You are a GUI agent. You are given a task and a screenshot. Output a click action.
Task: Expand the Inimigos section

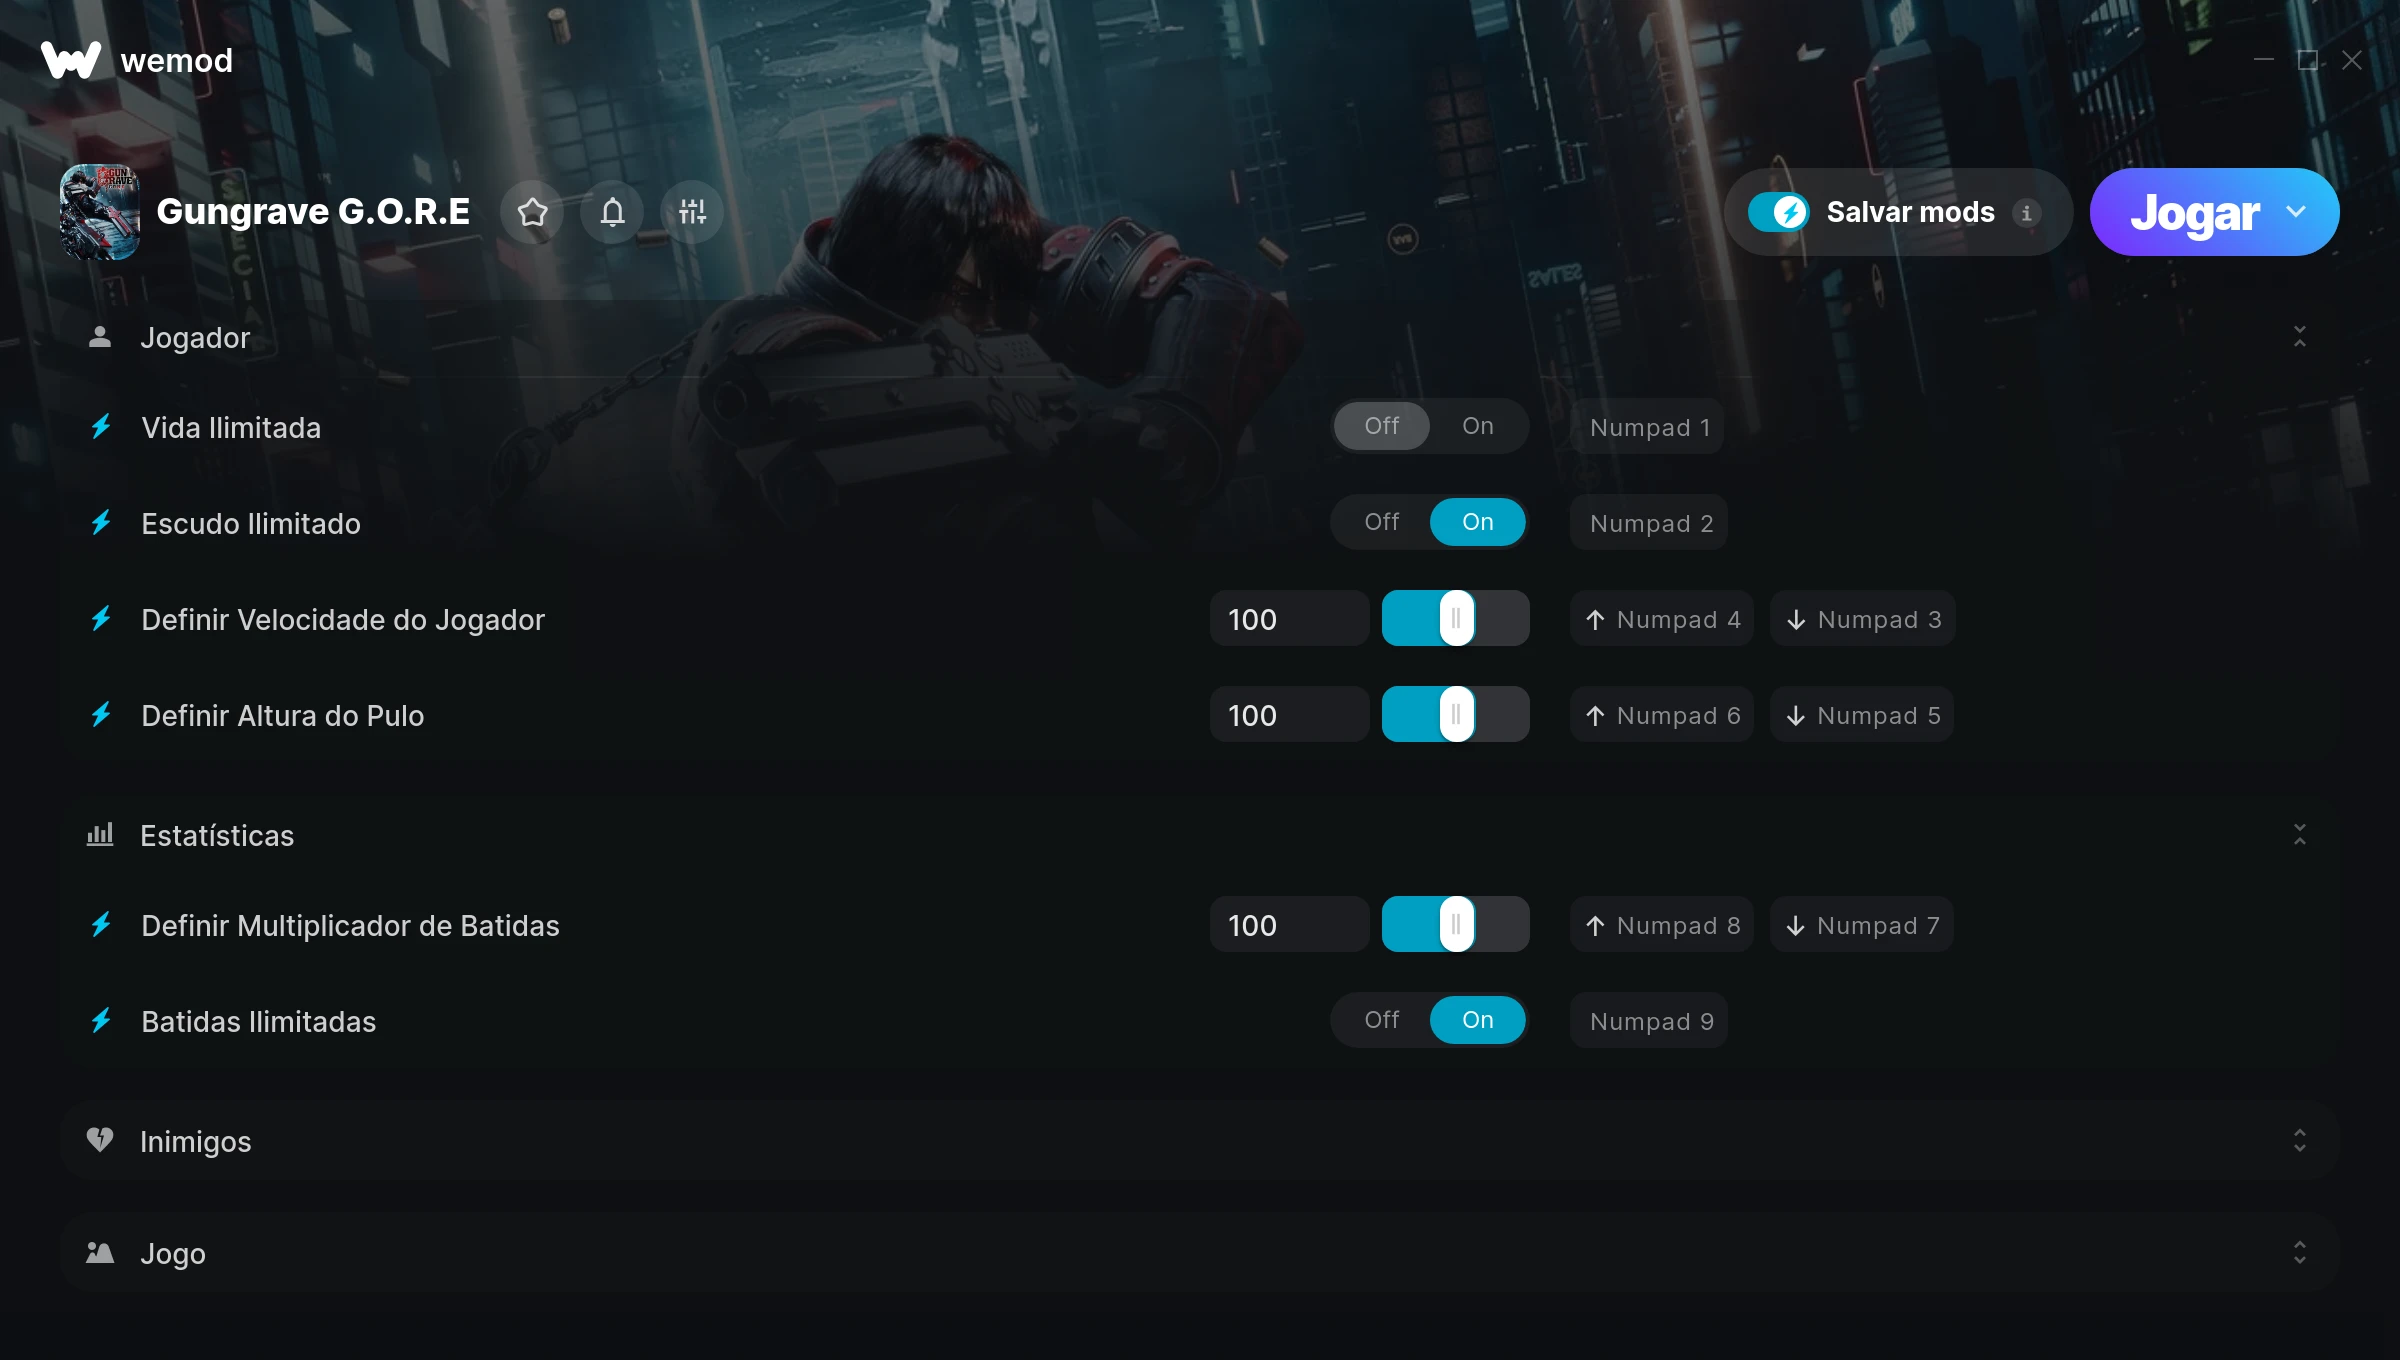pos(2300,1140)
